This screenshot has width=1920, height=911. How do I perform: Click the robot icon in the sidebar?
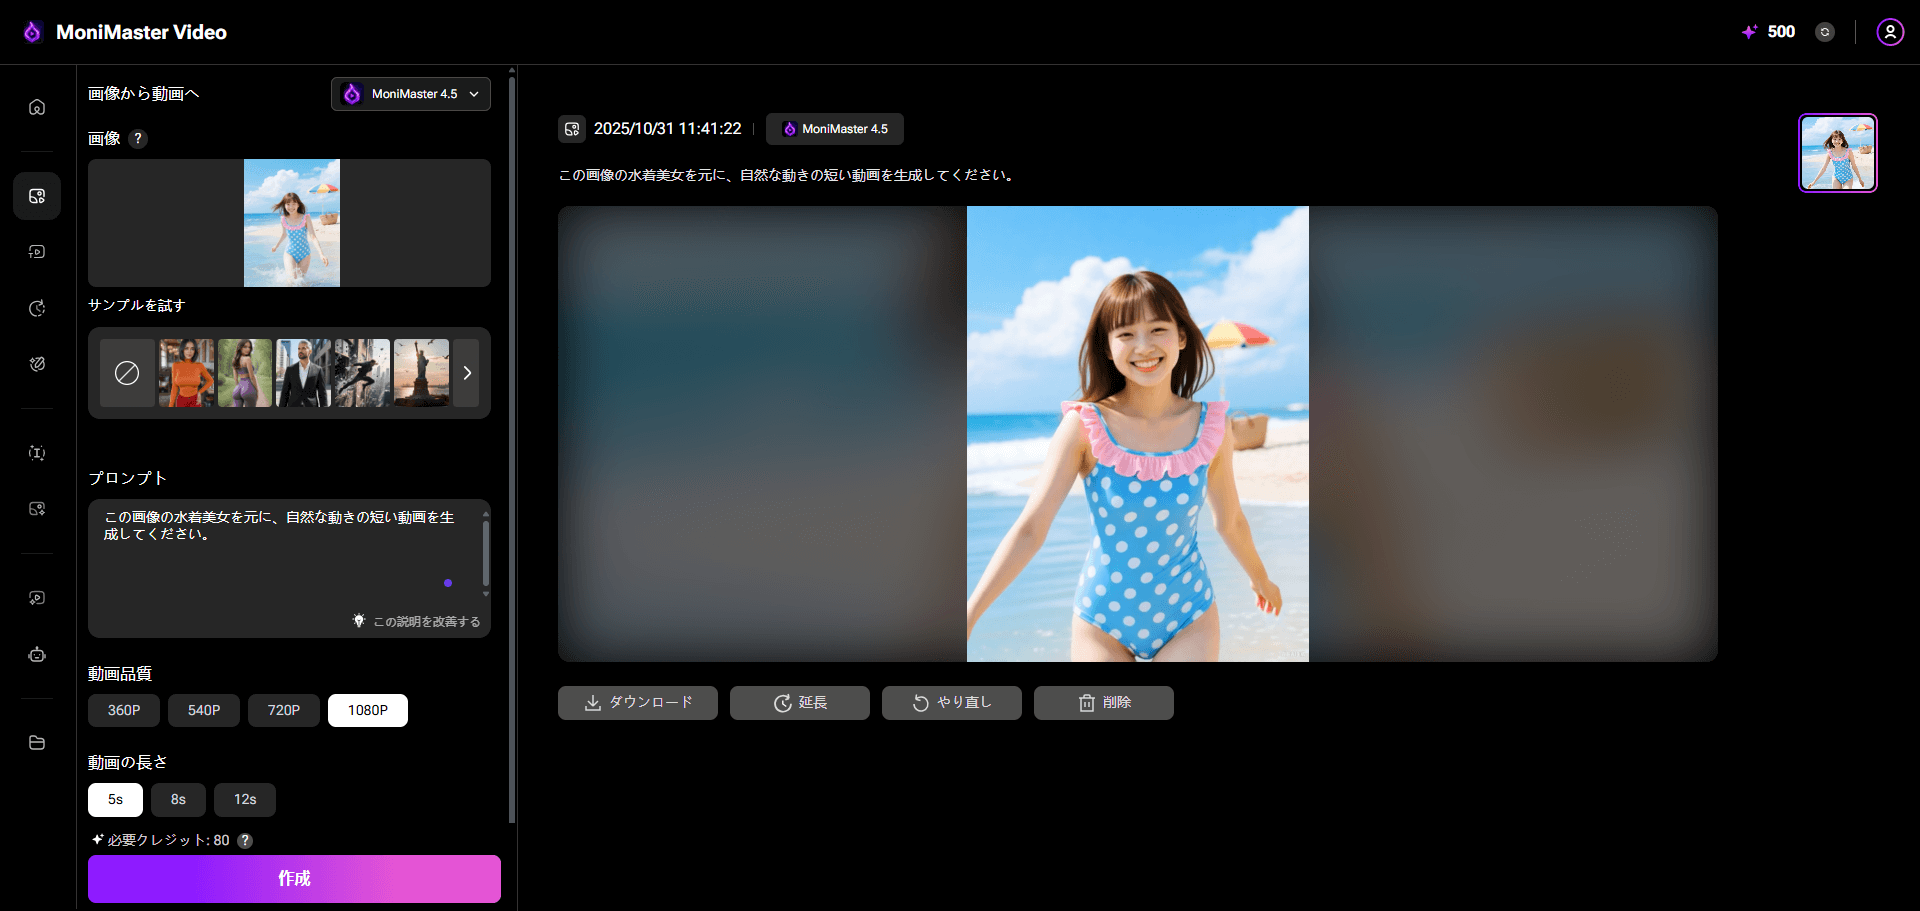pos(37,655)
